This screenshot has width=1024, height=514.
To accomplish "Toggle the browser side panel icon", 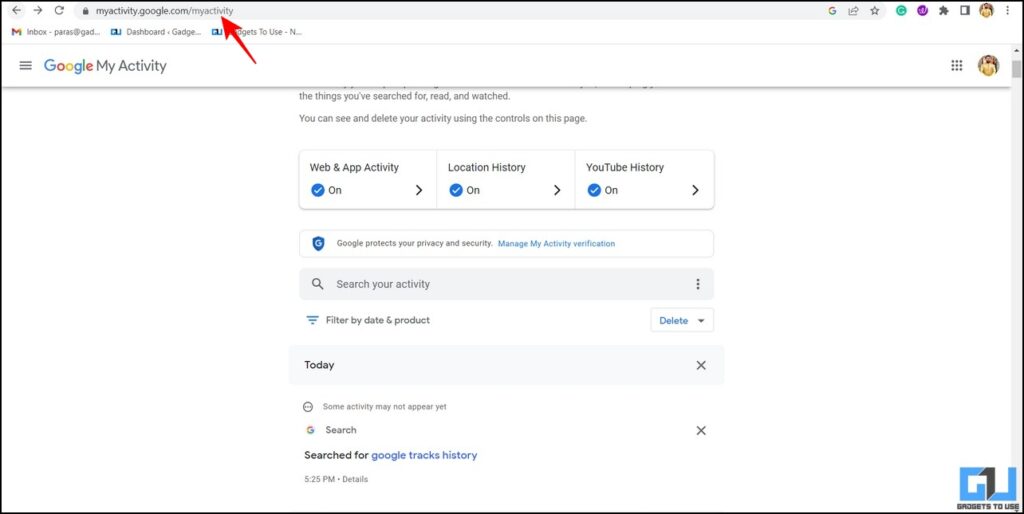I will 965,10.
